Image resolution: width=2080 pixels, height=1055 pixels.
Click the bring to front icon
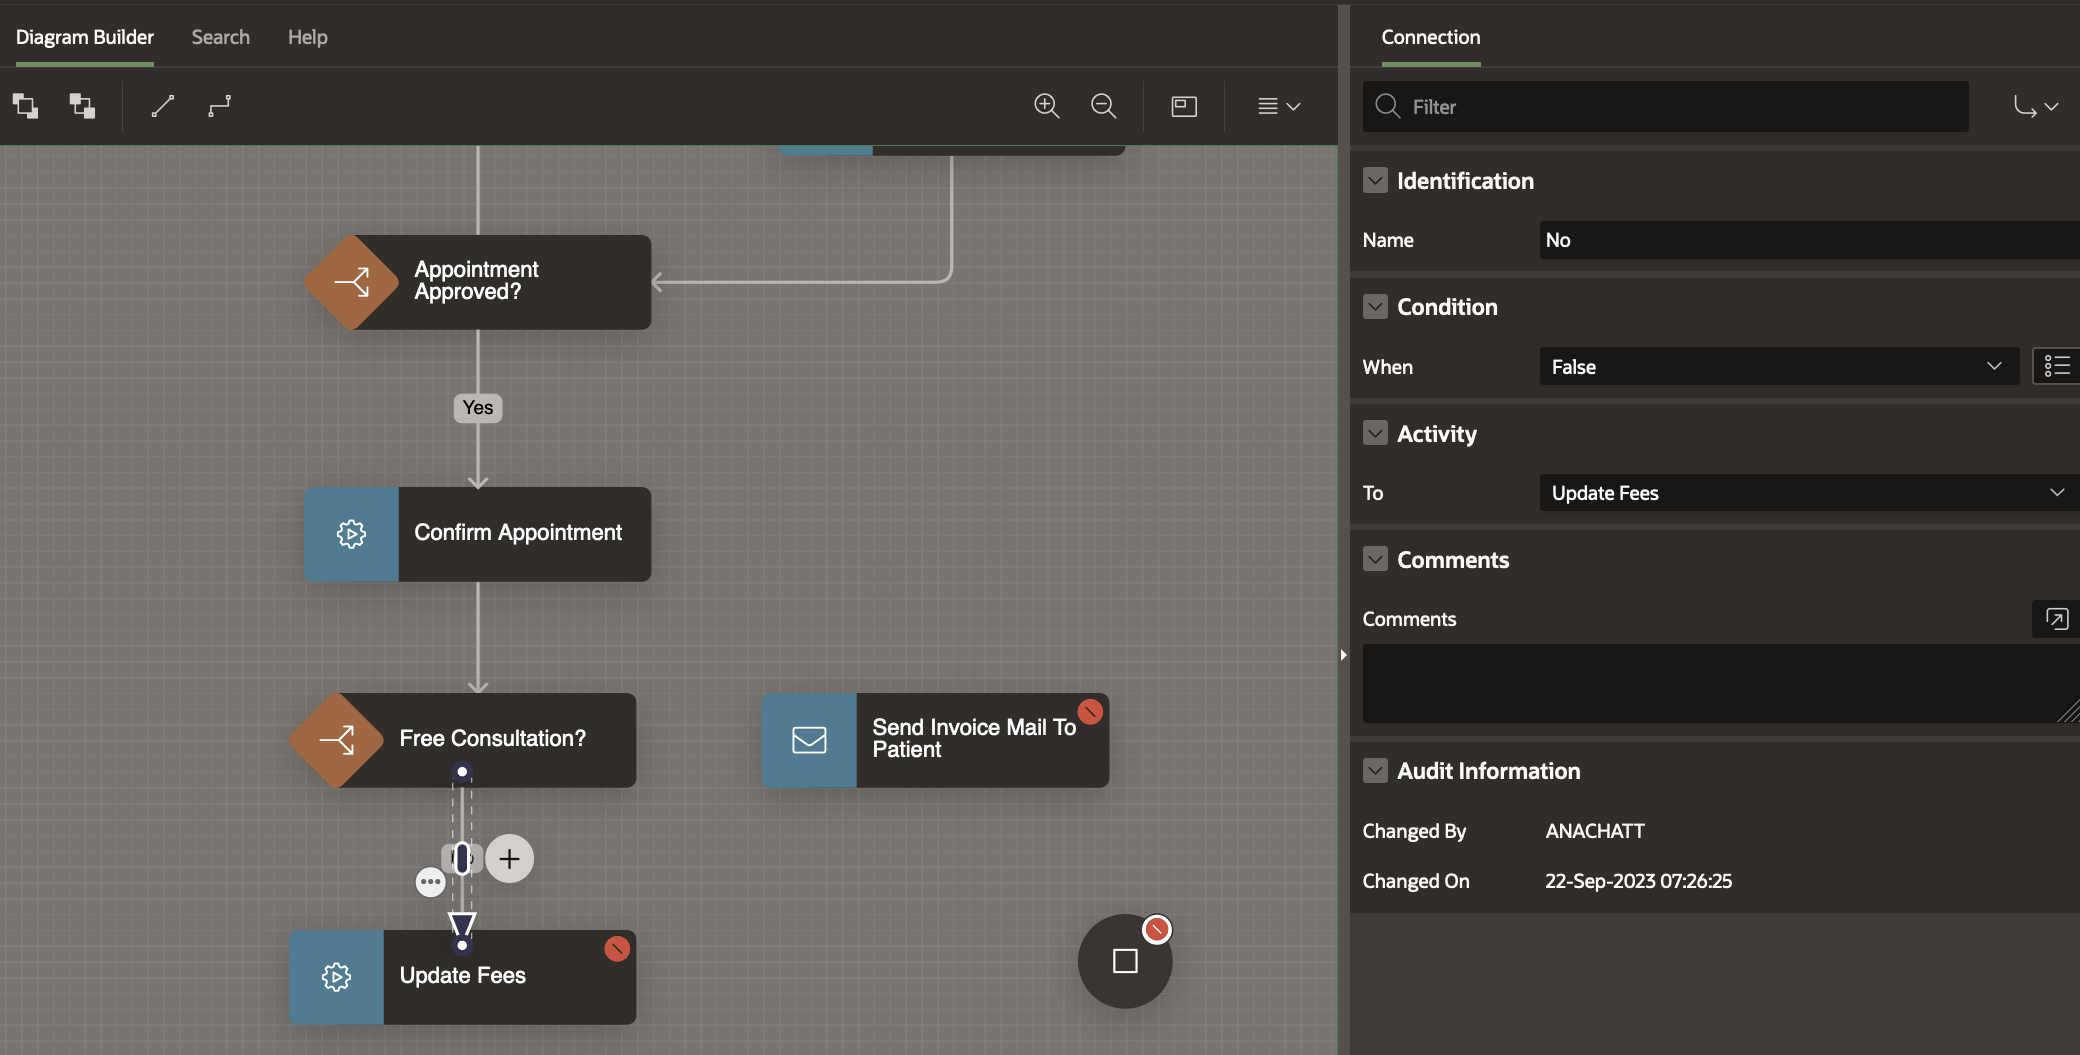(x=26, y=106)
